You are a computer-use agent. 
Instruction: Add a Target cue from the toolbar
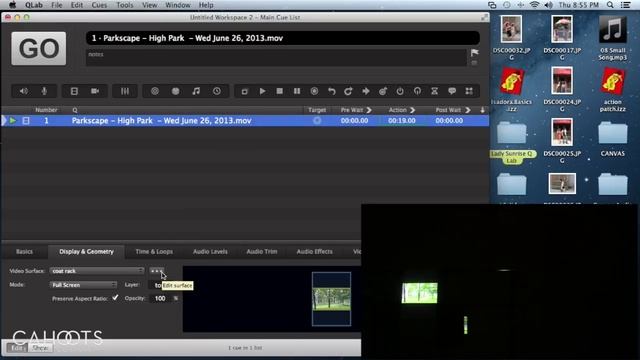[x=383, y=91]
